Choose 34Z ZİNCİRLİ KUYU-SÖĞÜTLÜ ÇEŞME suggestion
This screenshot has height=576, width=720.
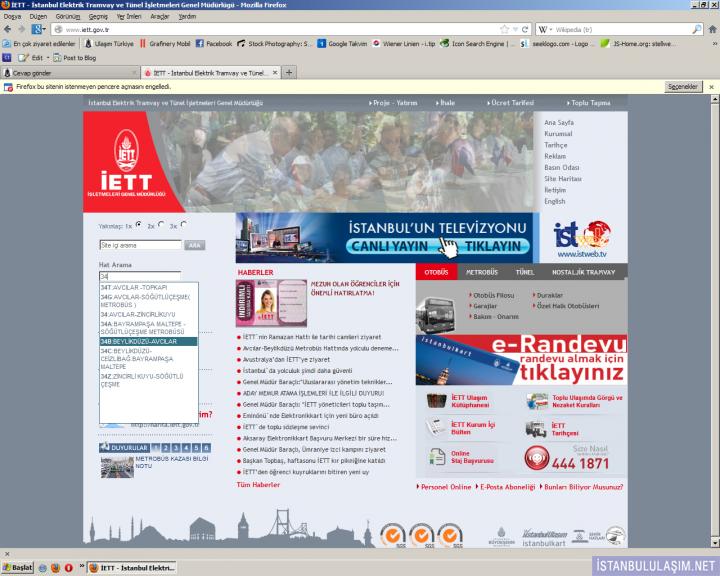coord(149,380)
